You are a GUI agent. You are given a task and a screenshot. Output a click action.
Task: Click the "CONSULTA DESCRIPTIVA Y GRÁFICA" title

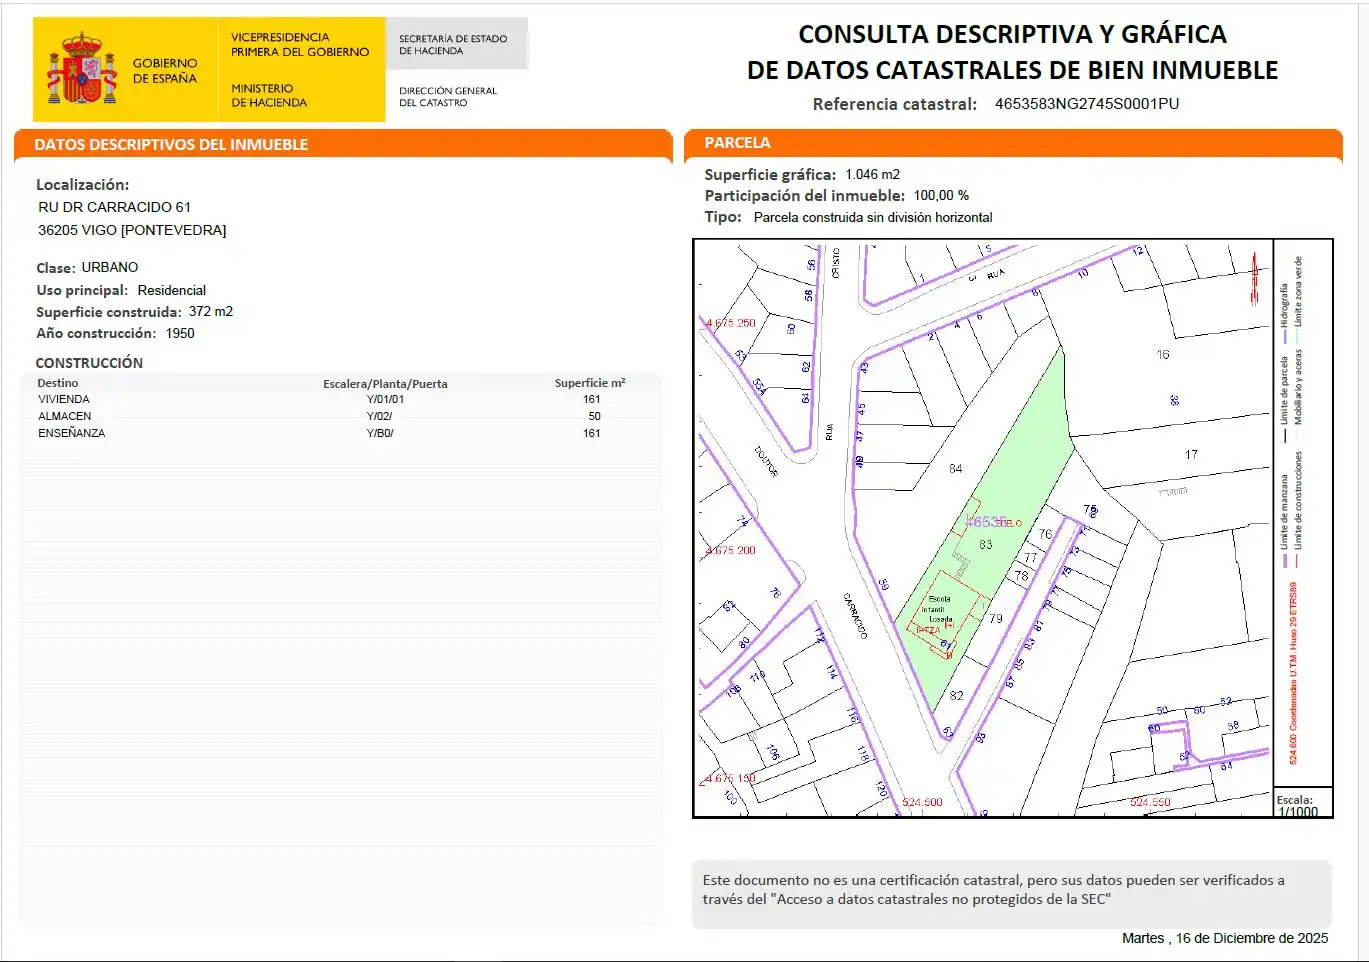coord(1012,35)
